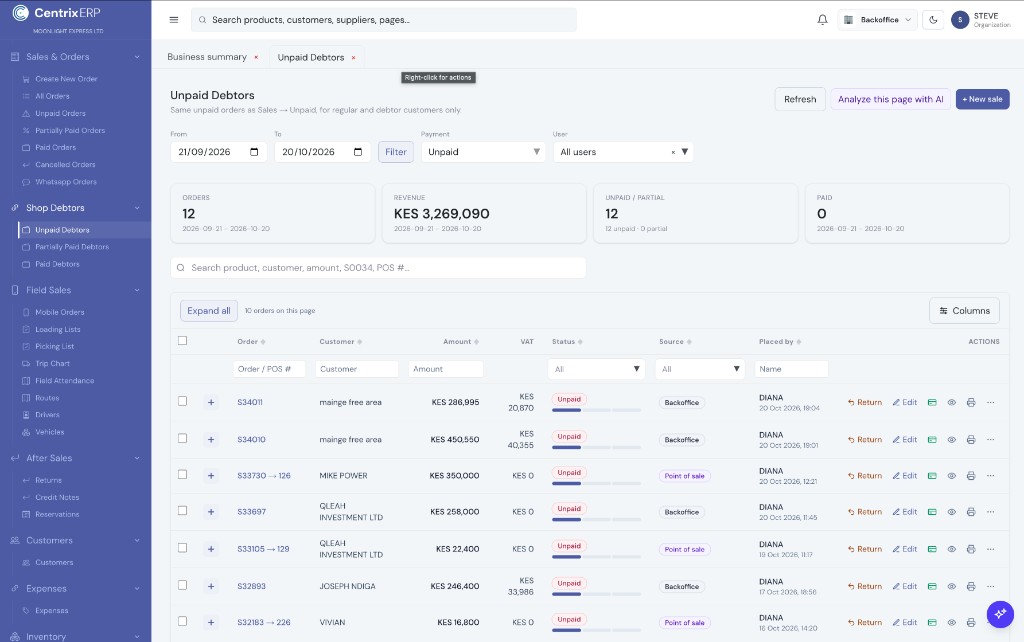The image size is (1024, 642).
Task: Close the Business summary tab
Action: [x=256, y=57]
